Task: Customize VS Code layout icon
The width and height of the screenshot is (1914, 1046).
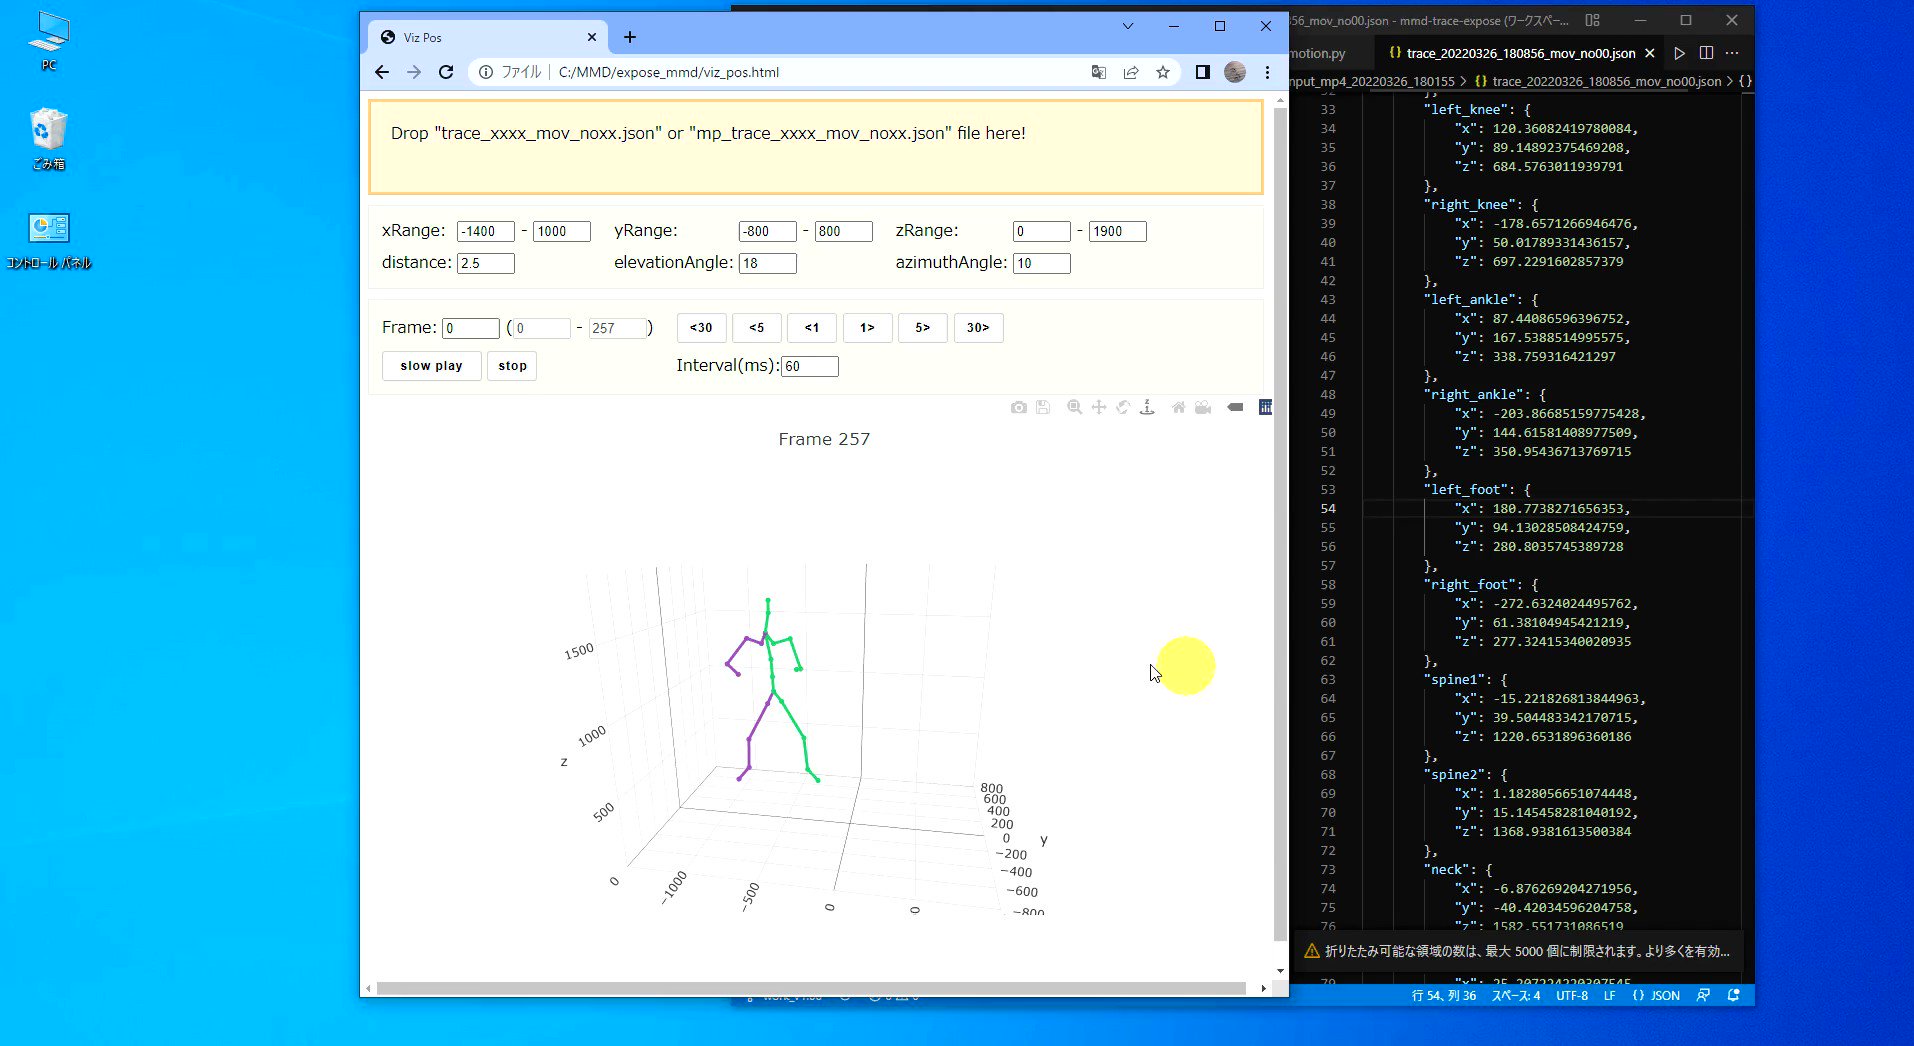Action: (1593, 20)
